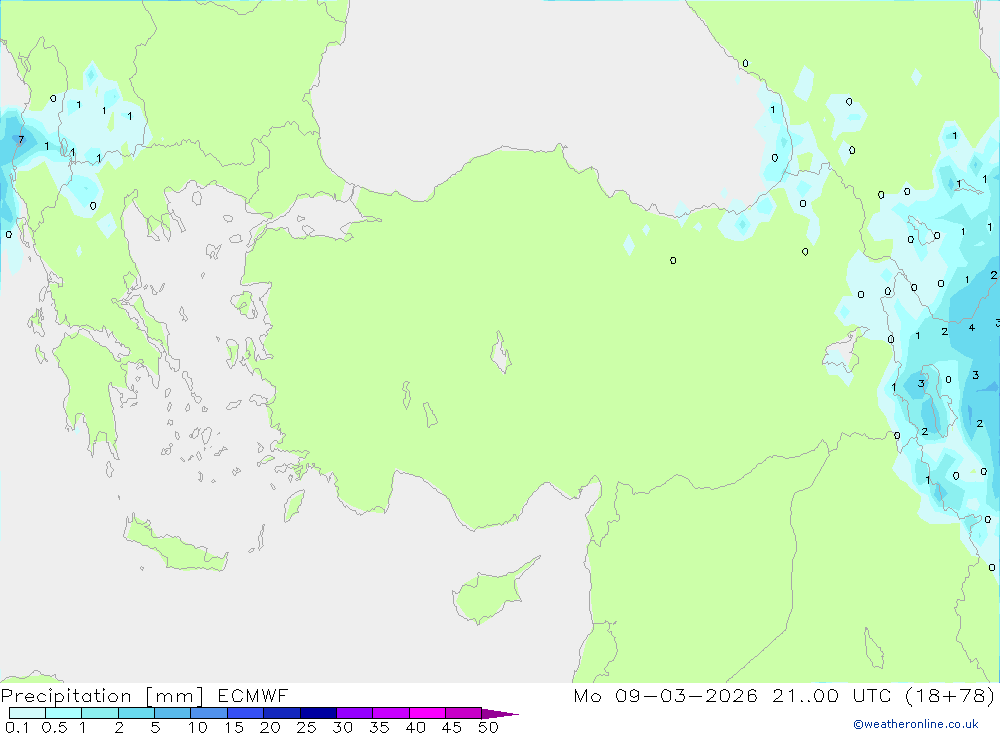Click the 'Precipitation' title word

pos(66,696)
